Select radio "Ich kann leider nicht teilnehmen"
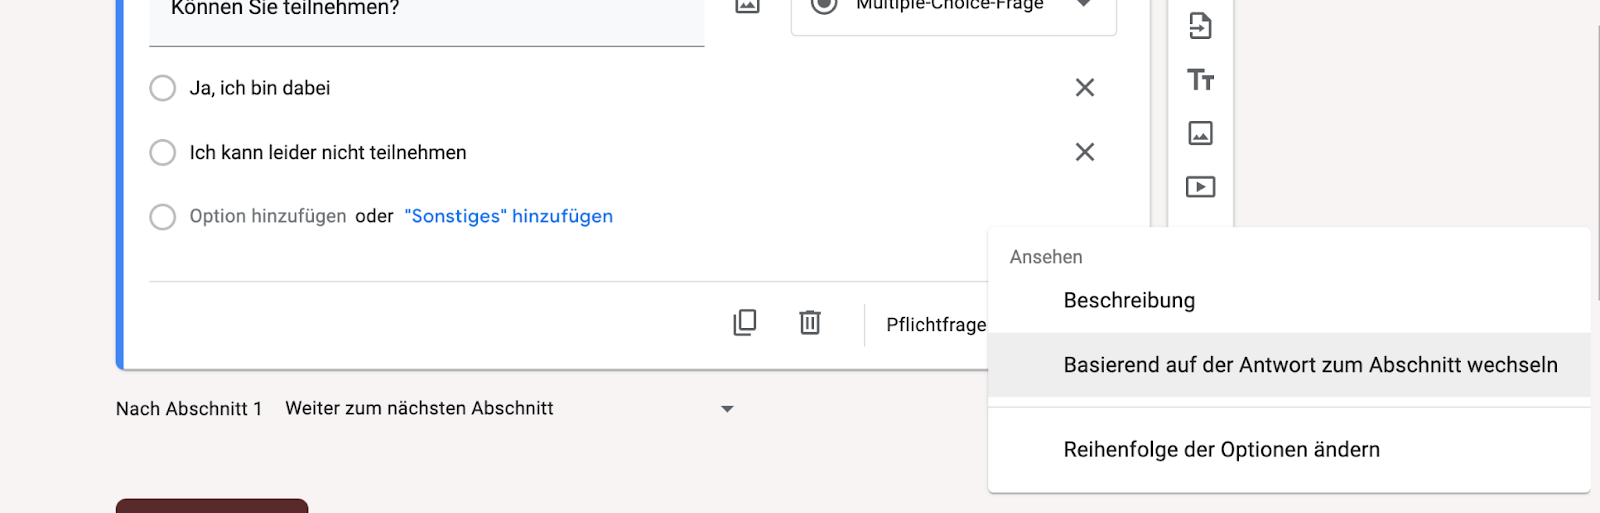The height and width of the screenshot is (513, 1600). (162, 152)
